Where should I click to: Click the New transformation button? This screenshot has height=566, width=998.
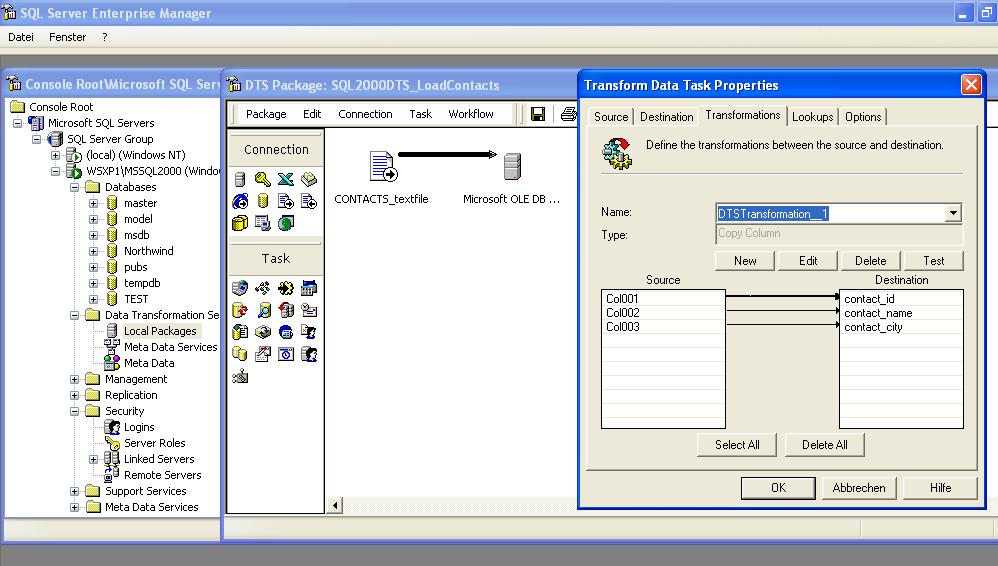point(745,260)
